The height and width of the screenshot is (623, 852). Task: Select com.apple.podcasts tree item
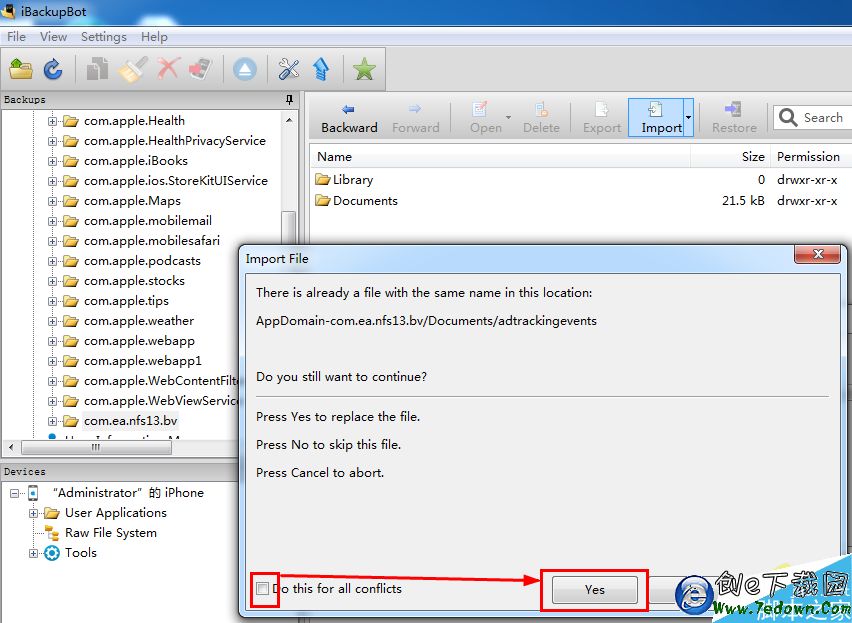[x=142, y=261]
